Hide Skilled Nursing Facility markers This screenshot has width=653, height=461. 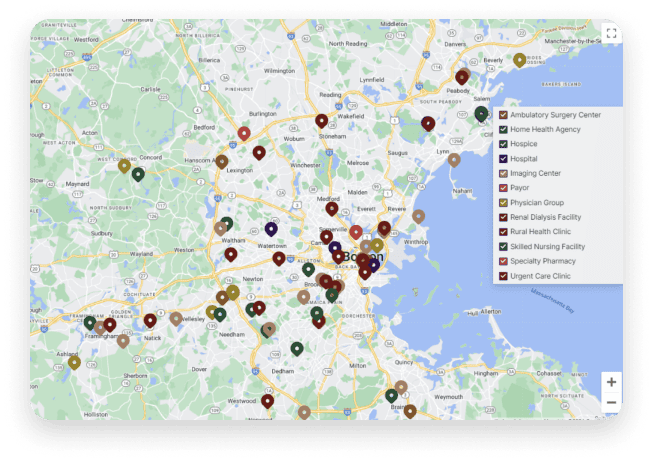pos(503,246)
